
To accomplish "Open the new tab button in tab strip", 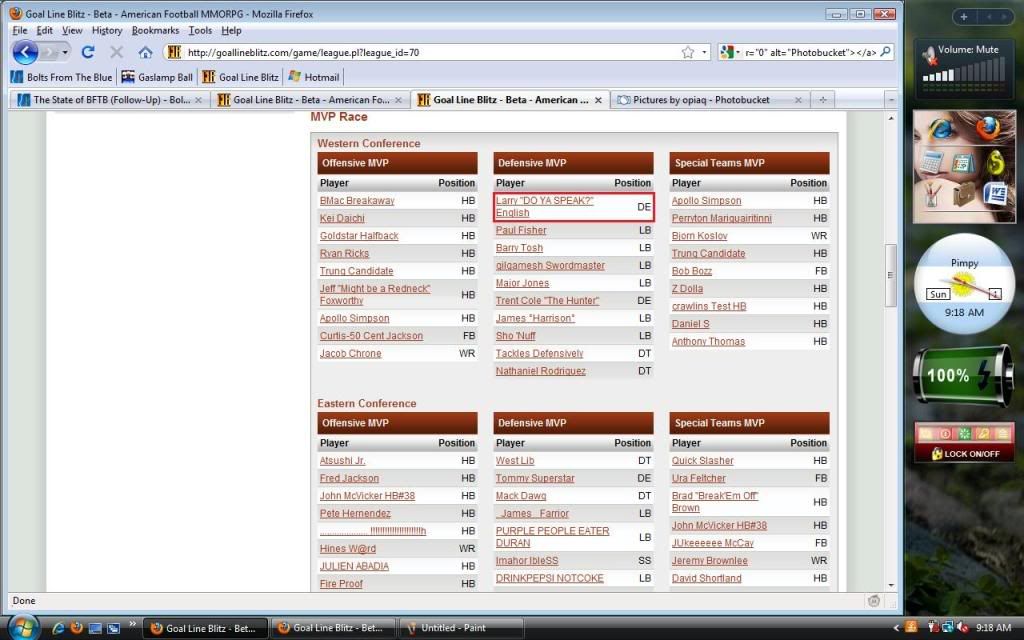I will 823,100.
